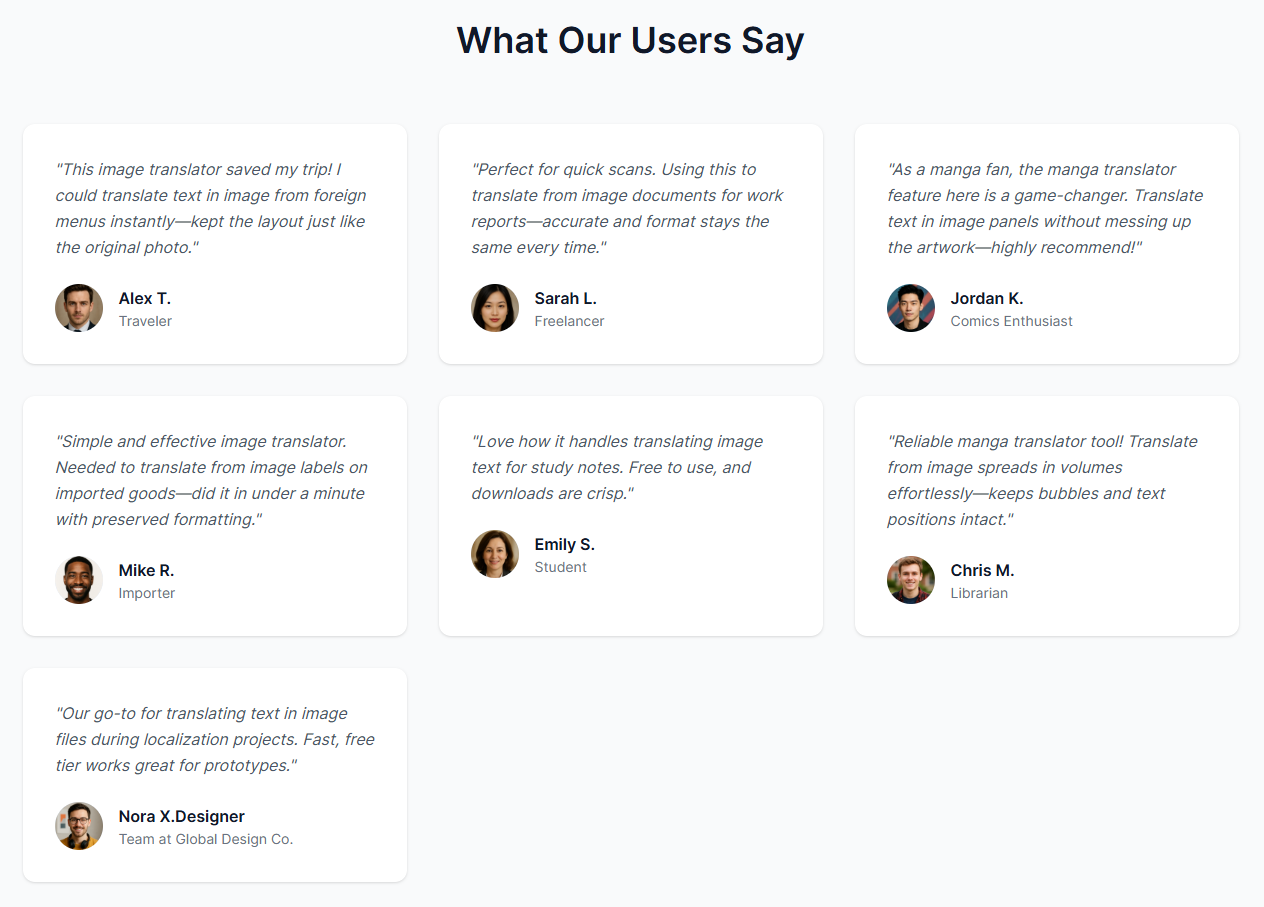Select the "Sarah L." name label
1264x907 pixels.
coord(566,298)
